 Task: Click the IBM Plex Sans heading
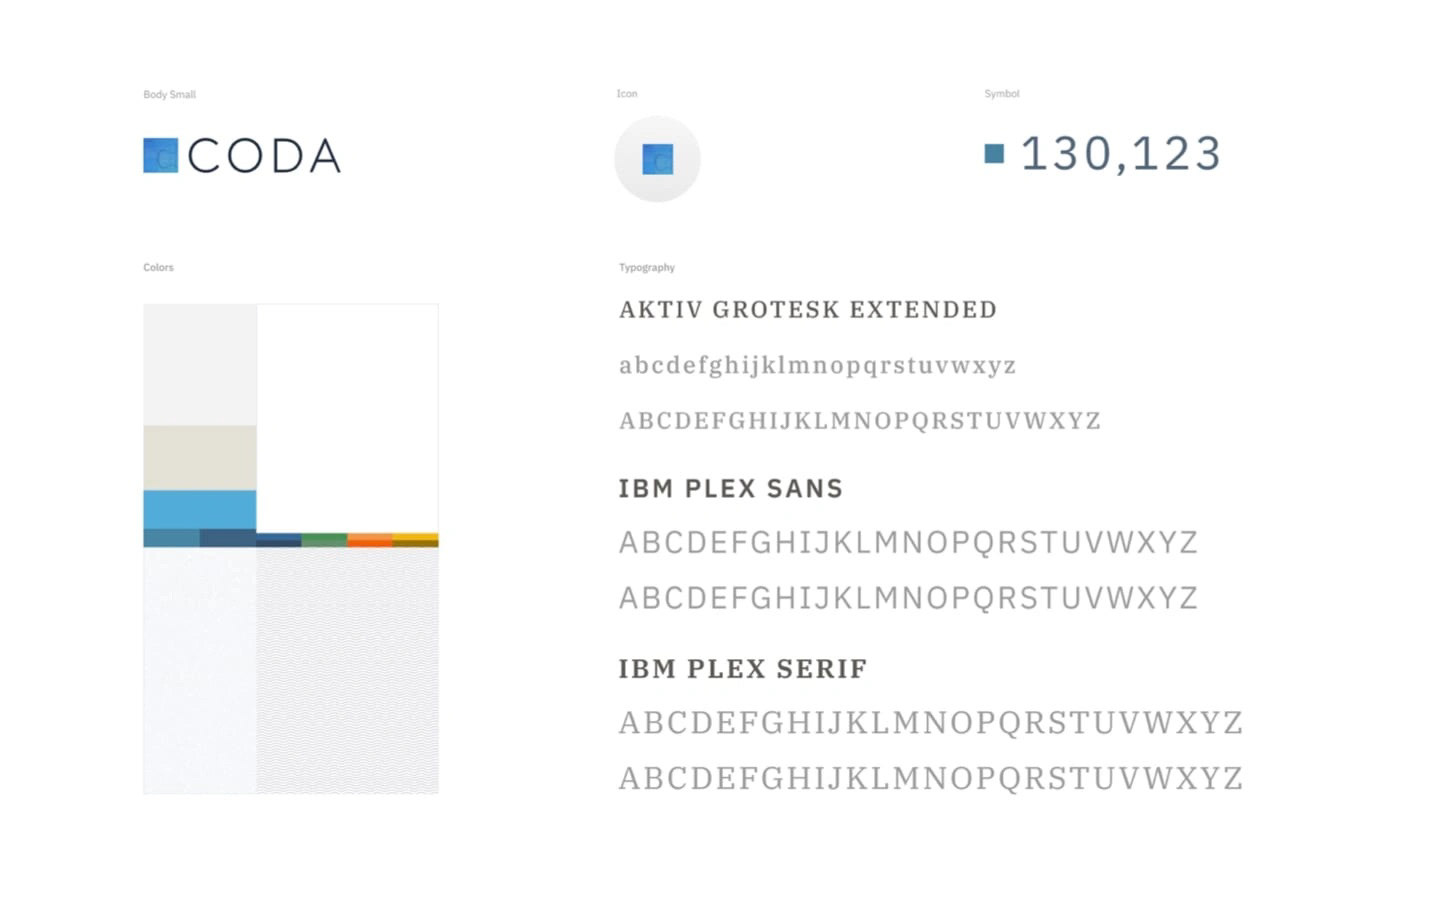pos(731,489)
